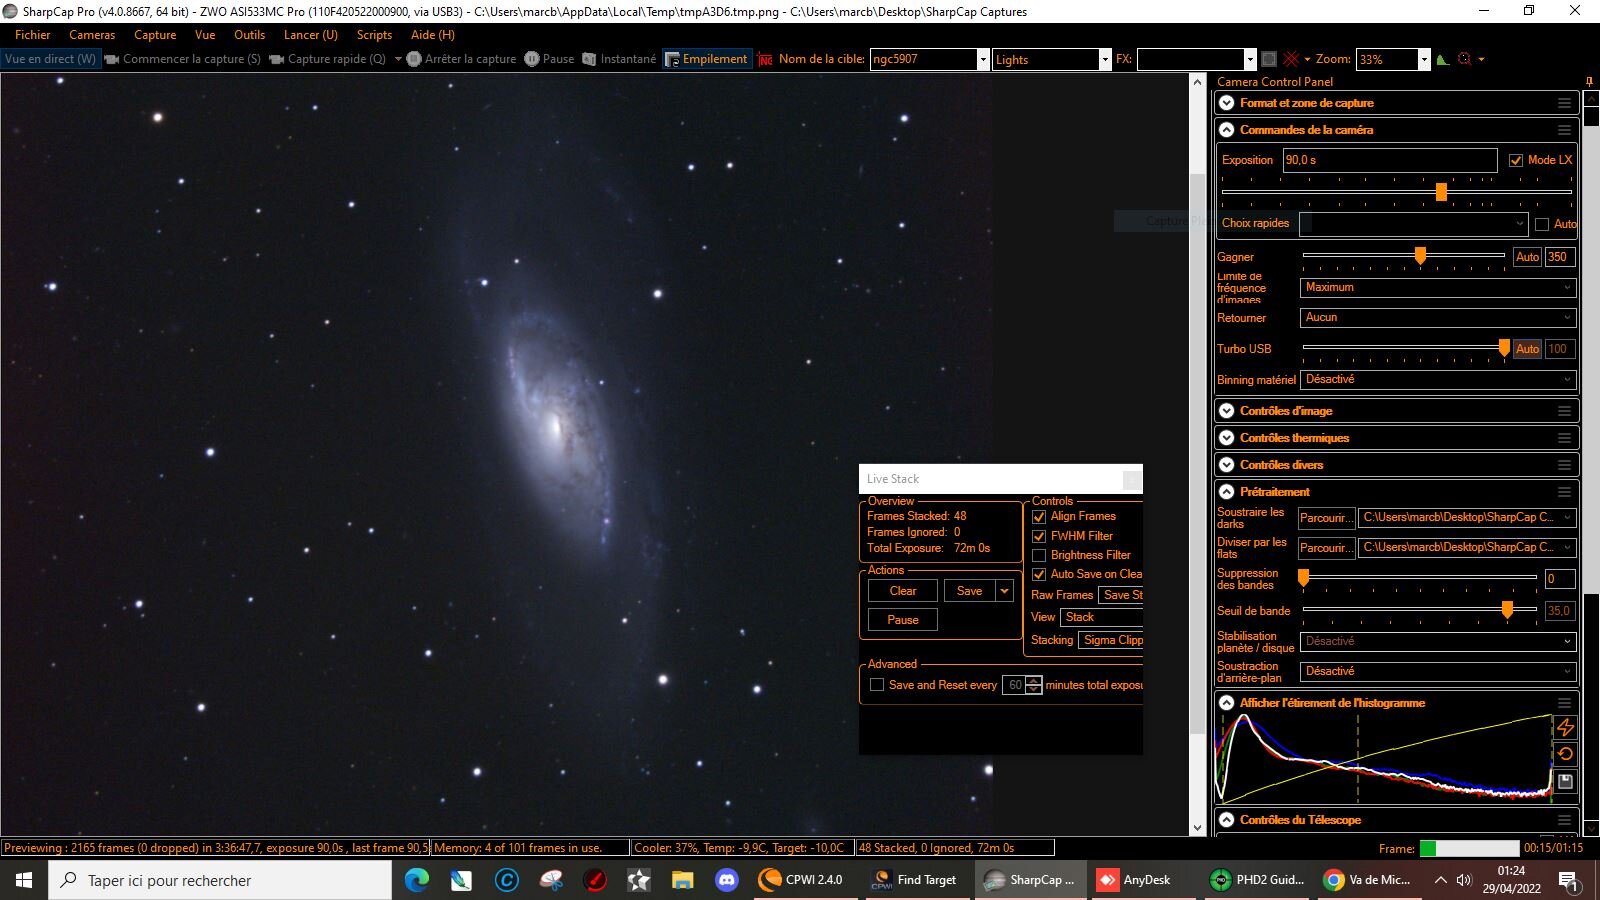
Task: Enable Save and Reset every checkbox
Action: coord(877,685)
